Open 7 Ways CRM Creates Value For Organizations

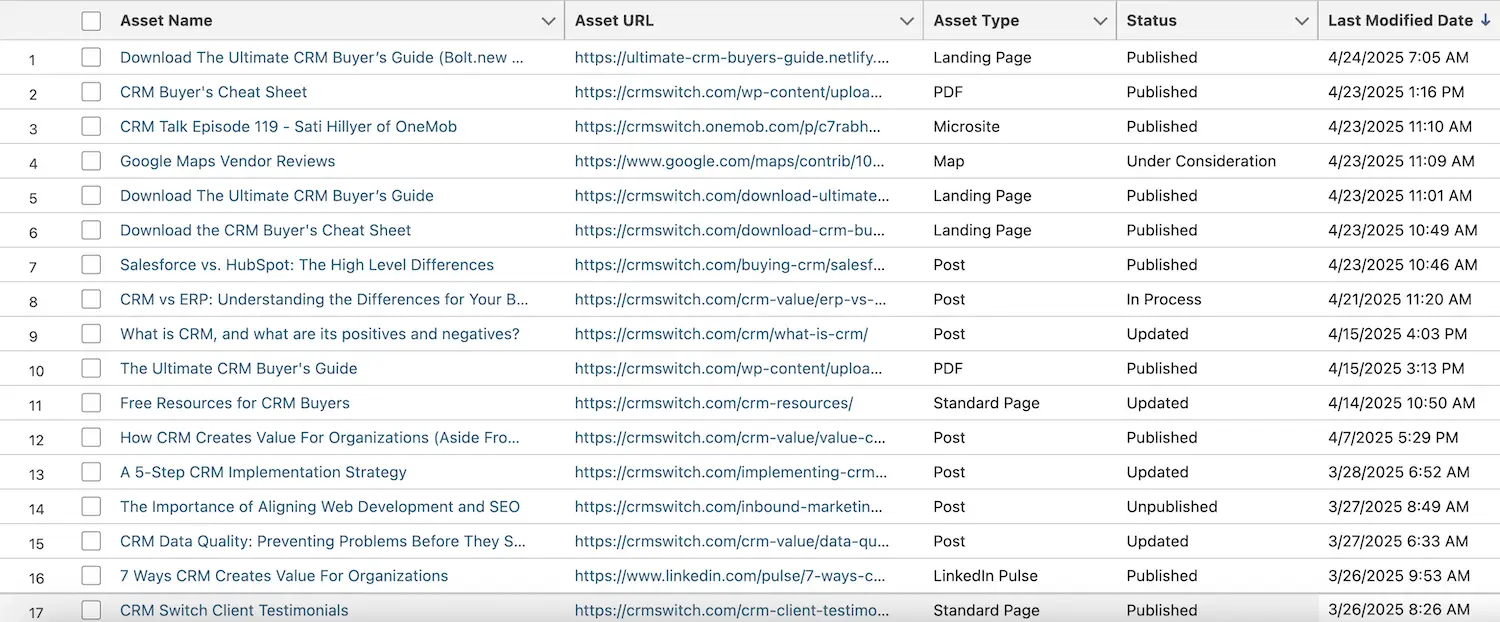click(x=284, y=576)
